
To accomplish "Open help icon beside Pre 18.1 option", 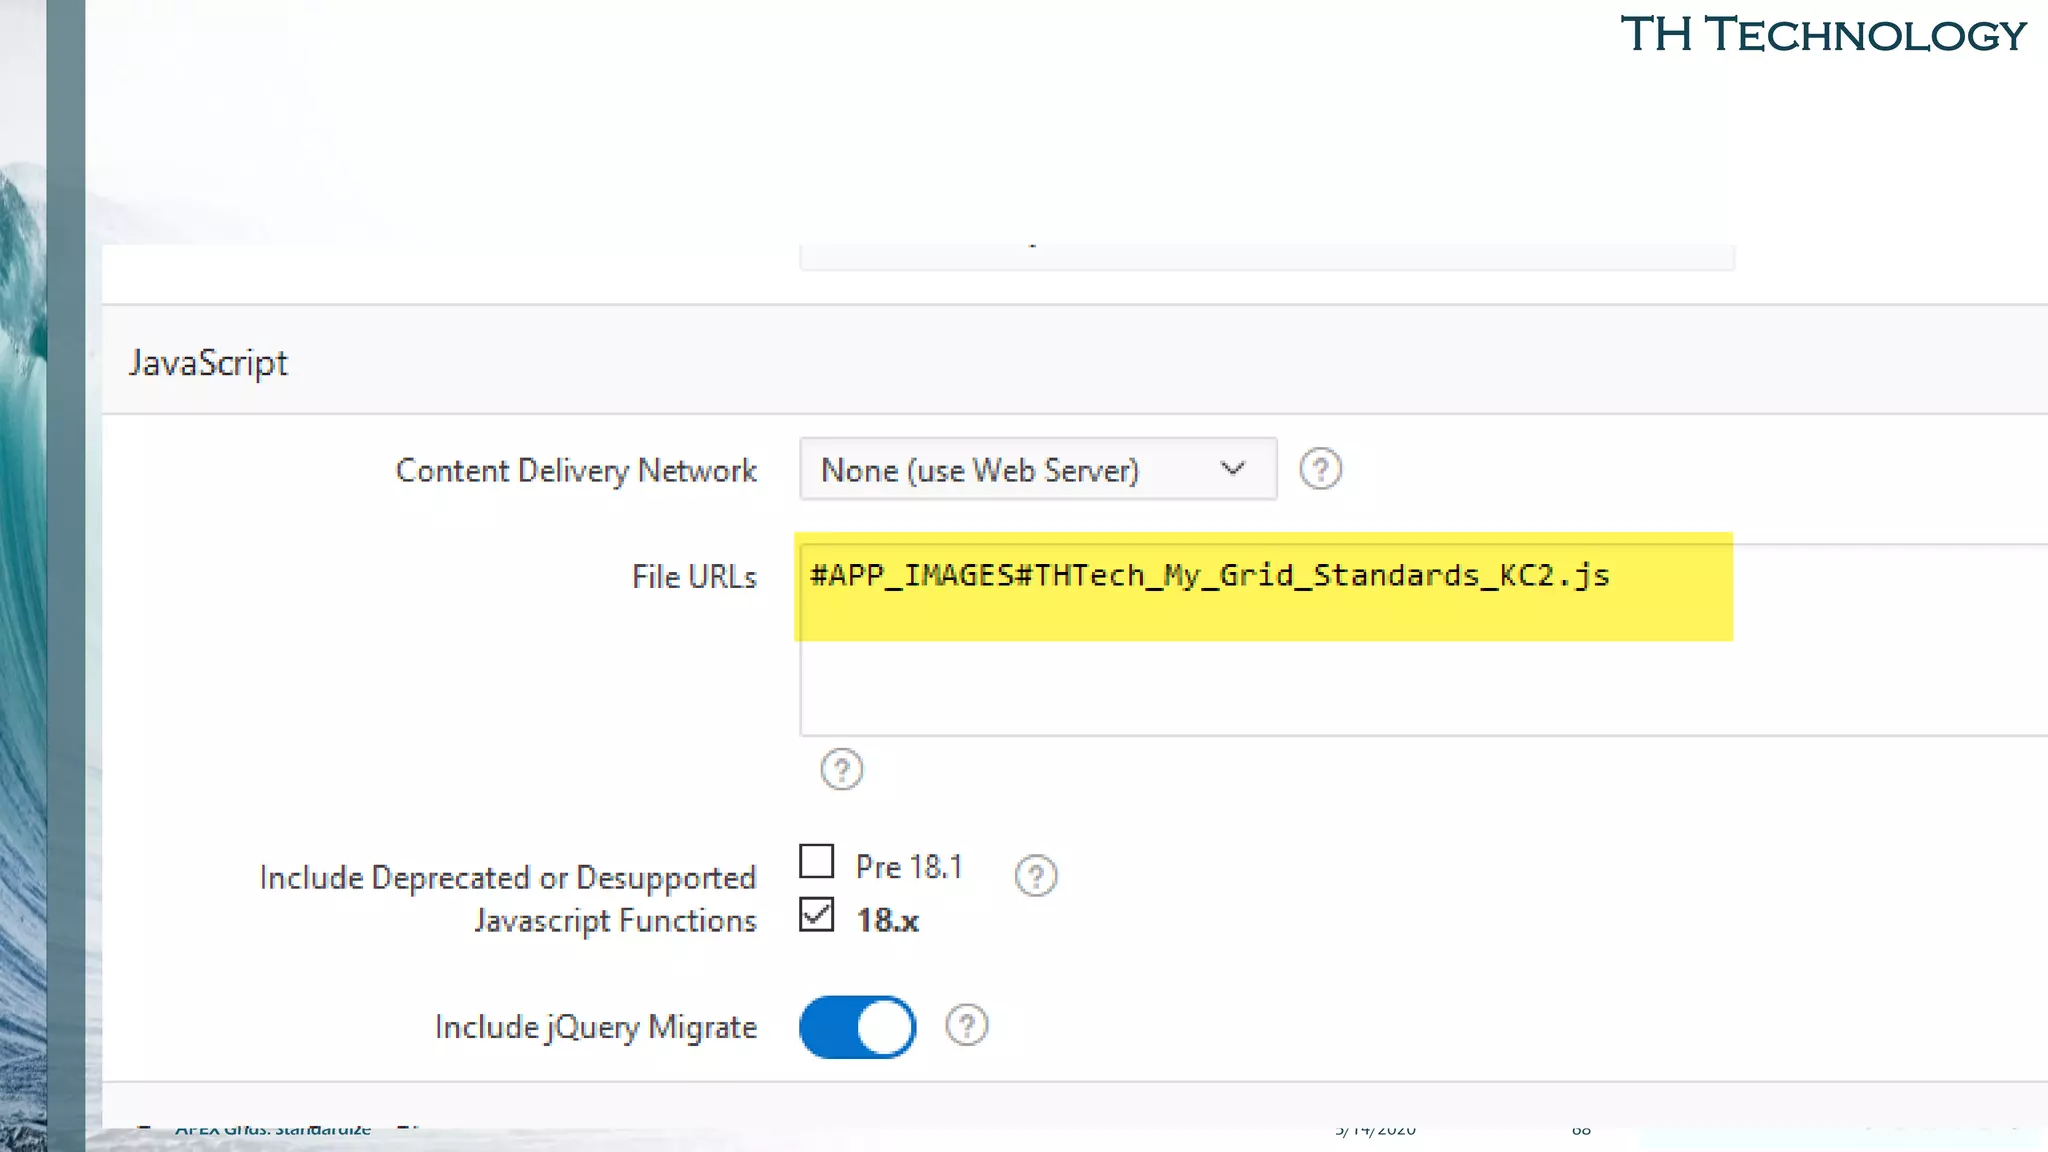I will 1035,876.
